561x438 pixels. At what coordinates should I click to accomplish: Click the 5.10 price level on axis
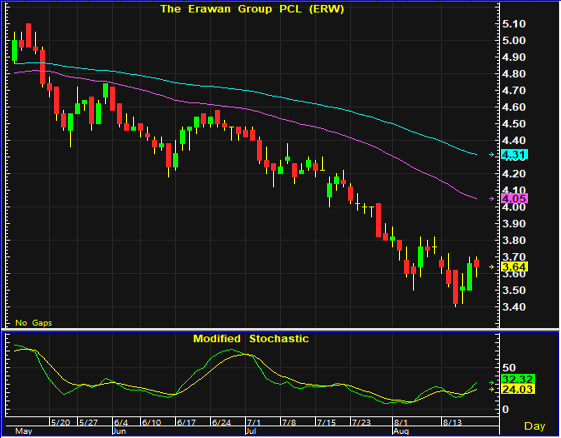click(x=514, y=24)
